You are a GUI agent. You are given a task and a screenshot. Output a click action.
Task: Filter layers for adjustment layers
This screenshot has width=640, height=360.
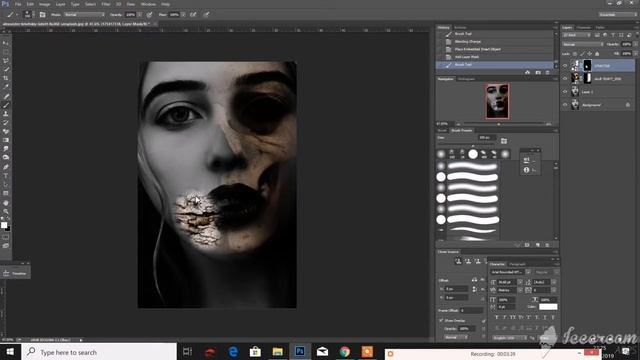[x=605, y=36]
